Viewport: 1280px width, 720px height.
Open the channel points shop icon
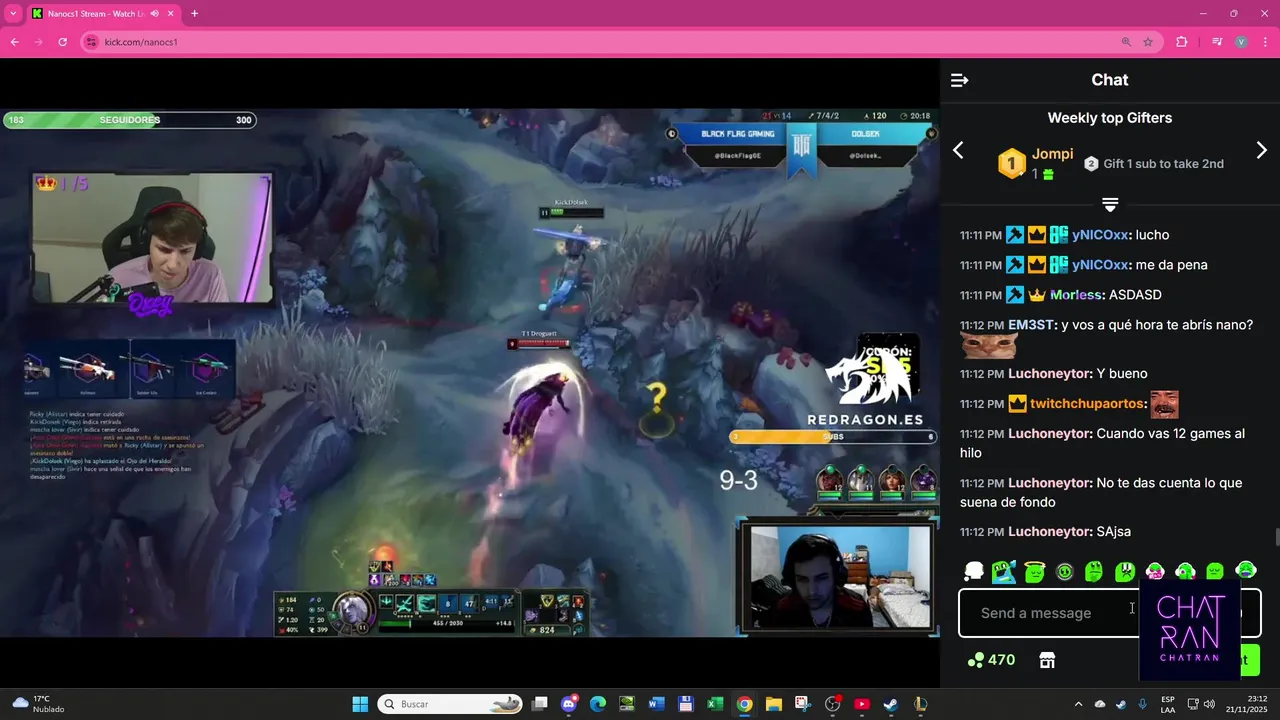1047,660
